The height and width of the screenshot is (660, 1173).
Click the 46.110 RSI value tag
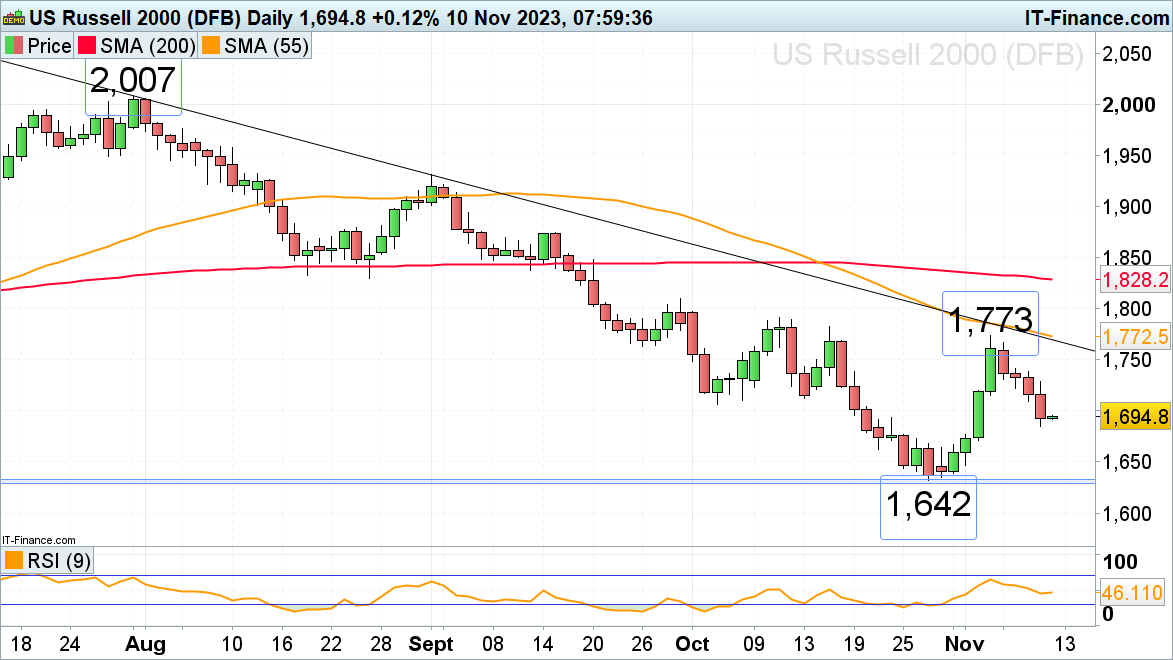1132,593
